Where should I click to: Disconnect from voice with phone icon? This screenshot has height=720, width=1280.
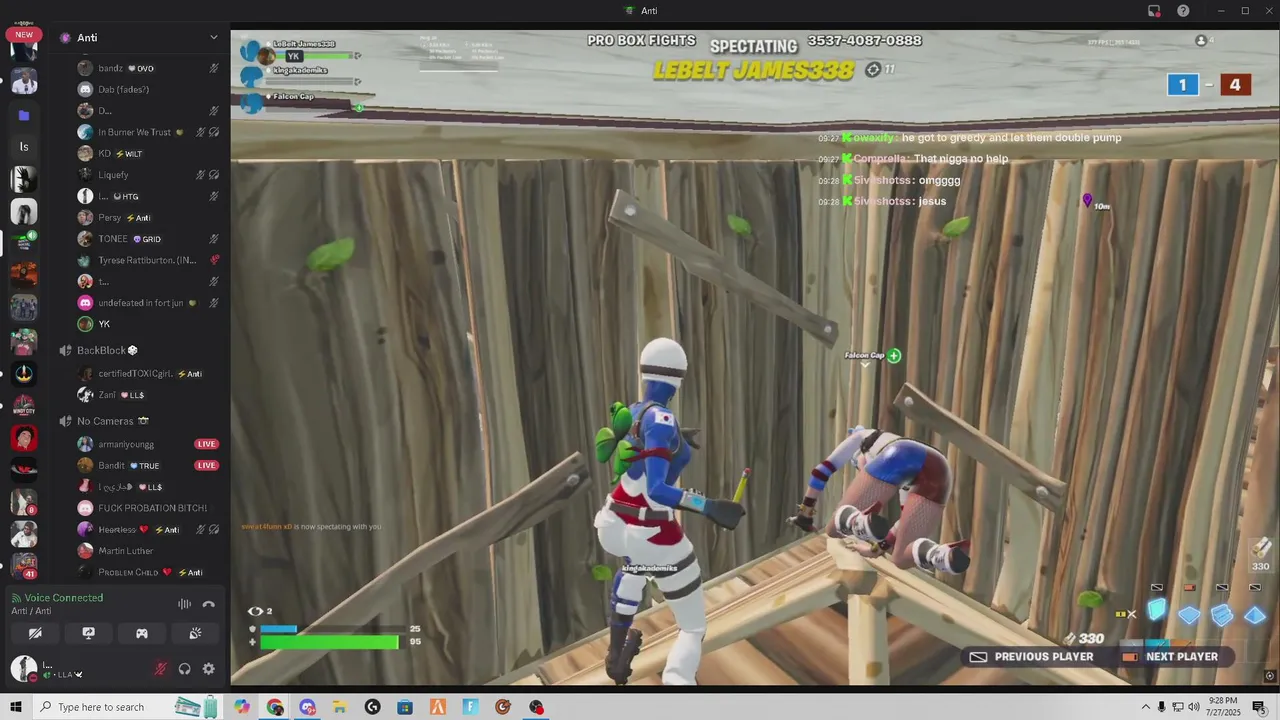(x=208, y=604)
